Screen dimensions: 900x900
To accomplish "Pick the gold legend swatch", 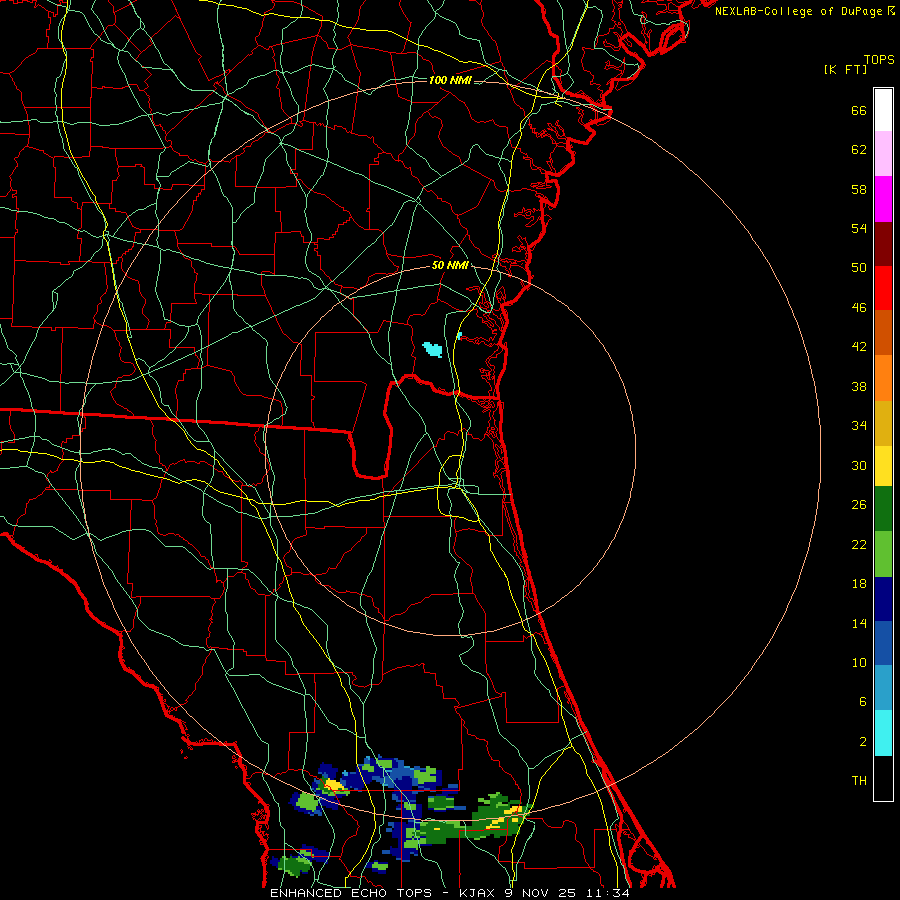I will tap(883, 424).
